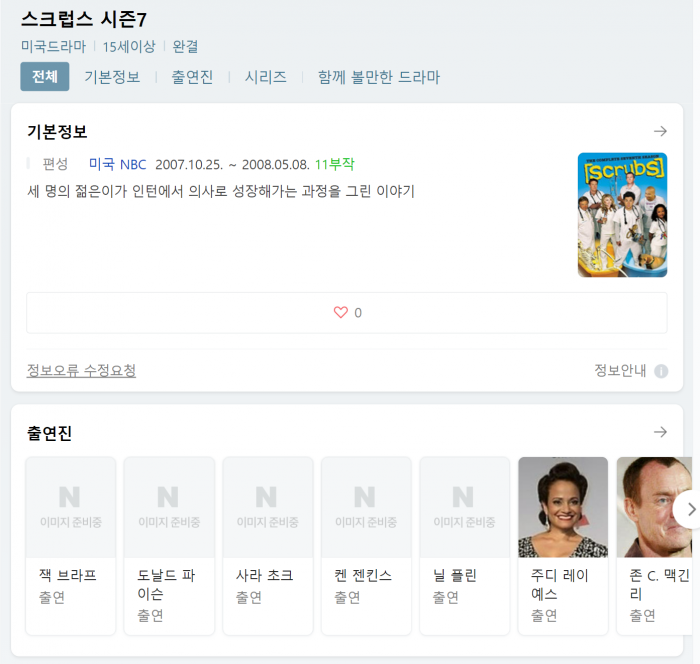Open 기본정보 section arrow
Image resolution: width=700 pixels, height=664 pixels.
pyautogui.click(x=660, y=131)
